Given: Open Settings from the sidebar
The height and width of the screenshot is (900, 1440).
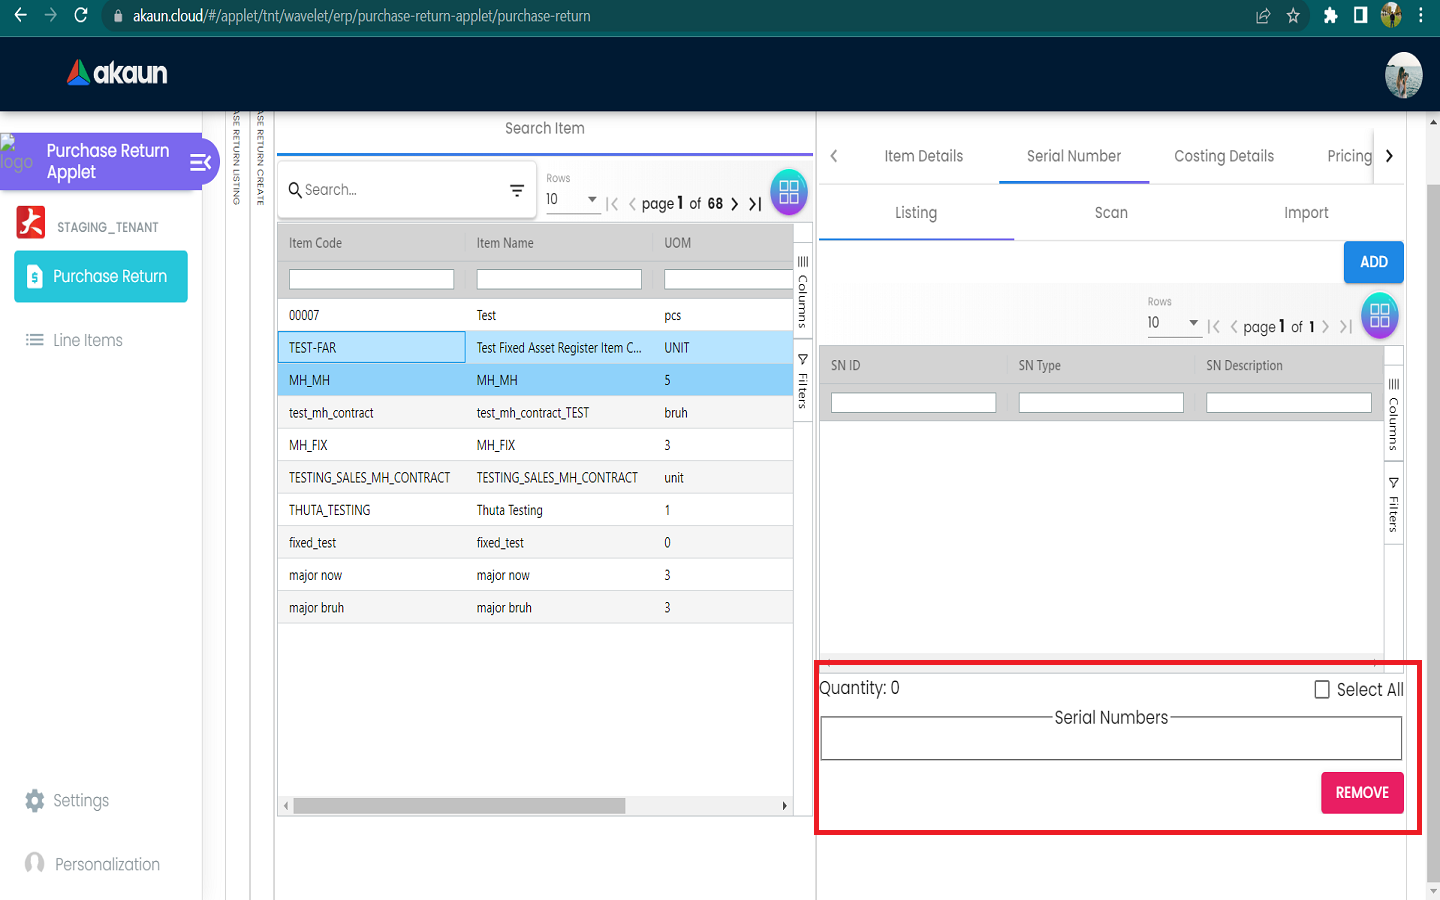Looking at the screenshot, I should pos(80,800).
